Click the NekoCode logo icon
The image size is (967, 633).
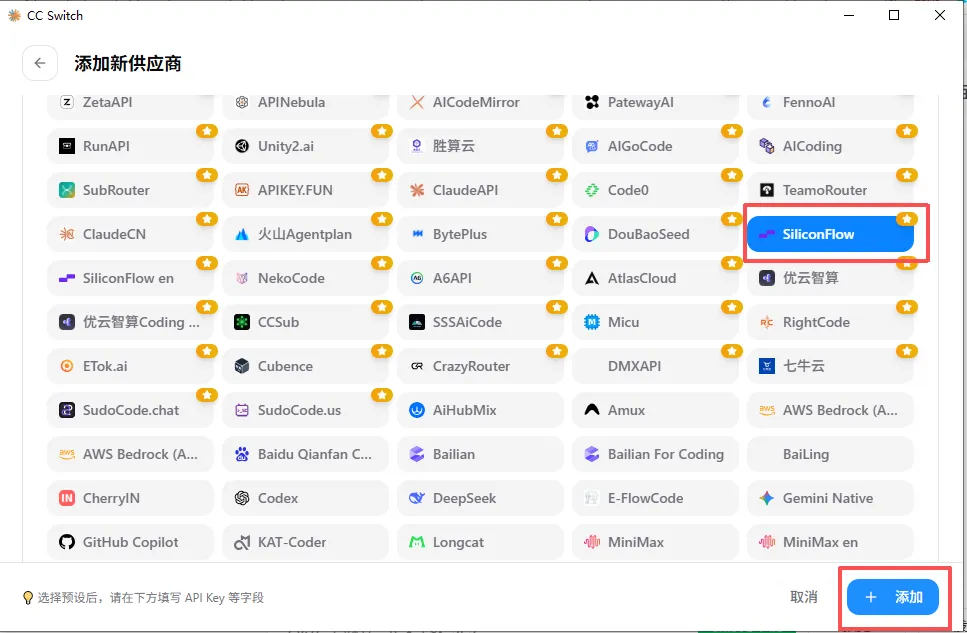(x=242, y=278)
